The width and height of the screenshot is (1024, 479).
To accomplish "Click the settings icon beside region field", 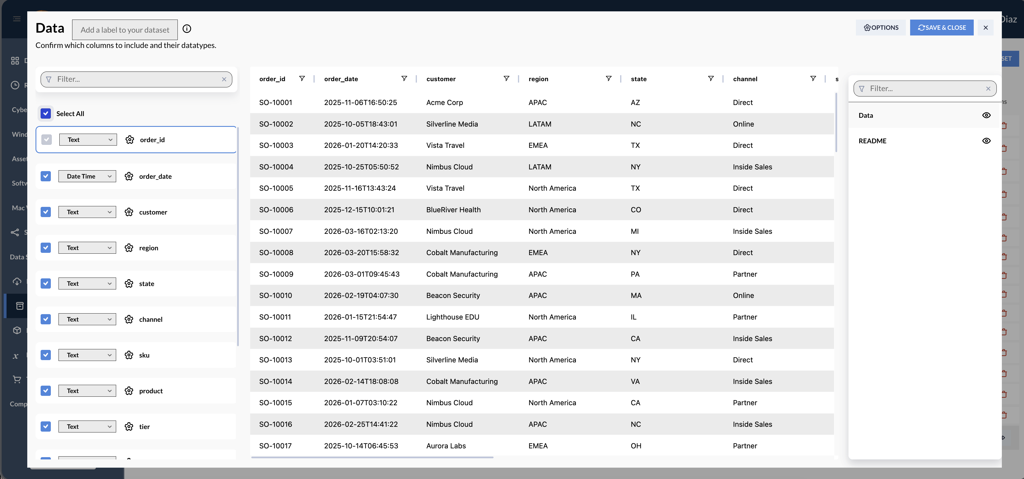I will pyautogui.click(x=129, y=248).
